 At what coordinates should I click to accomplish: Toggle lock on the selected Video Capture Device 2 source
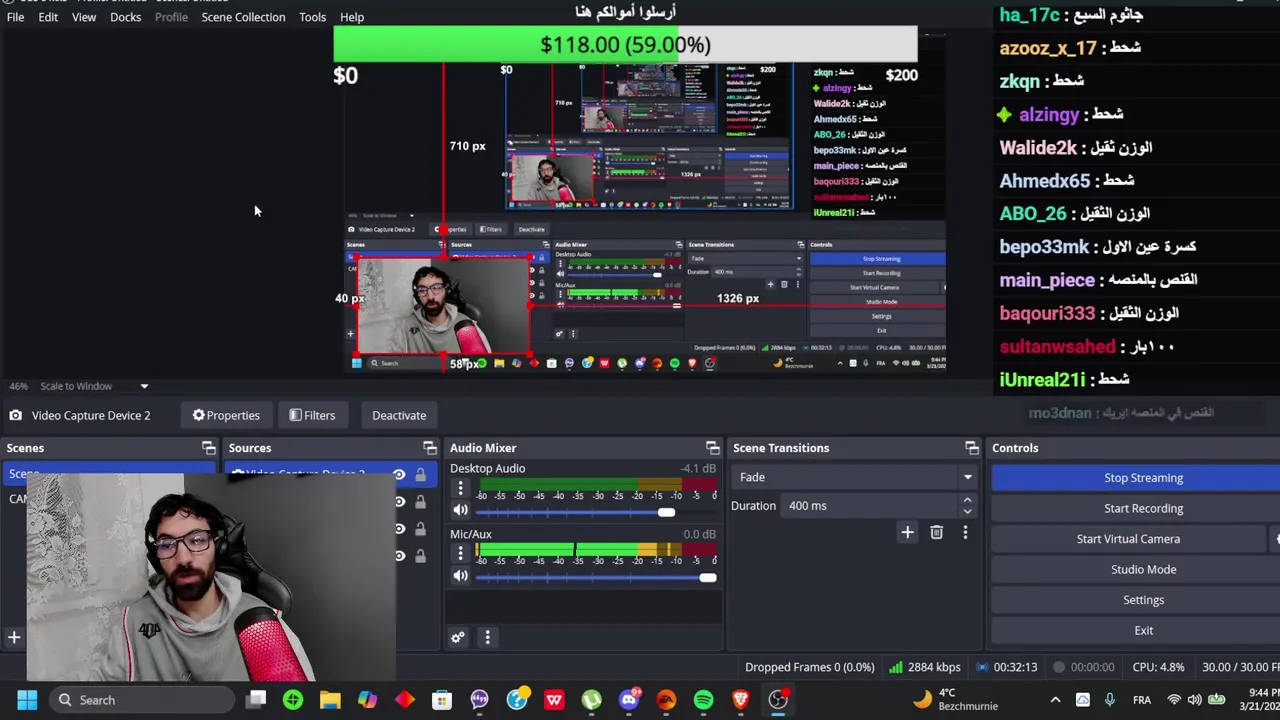pyautogui.click(x=420, y=475)
